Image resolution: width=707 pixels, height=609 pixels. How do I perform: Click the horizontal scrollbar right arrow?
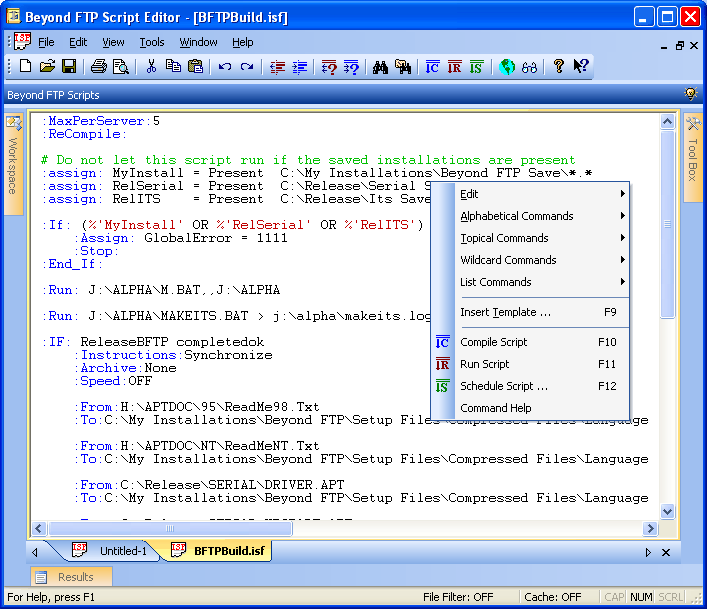pyautogui.click(x=650, y=528)
